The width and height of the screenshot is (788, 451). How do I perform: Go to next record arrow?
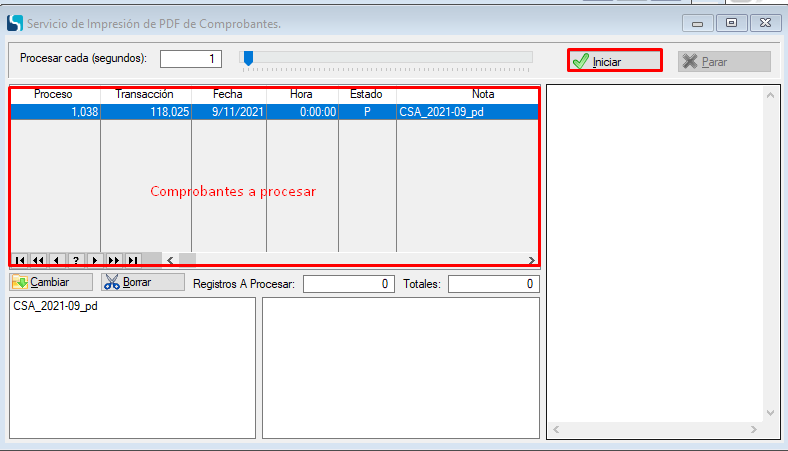pyautogui.click(x=95, y=260)
